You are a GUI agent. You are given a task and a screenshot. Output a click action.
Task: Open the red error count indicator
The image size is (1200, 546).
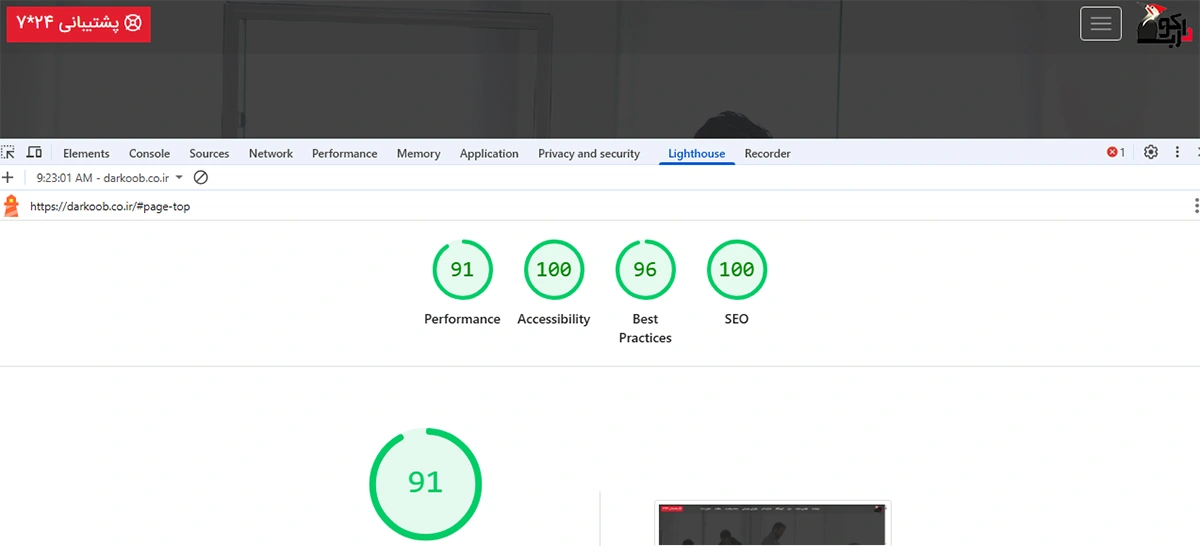click(1115, 153)
